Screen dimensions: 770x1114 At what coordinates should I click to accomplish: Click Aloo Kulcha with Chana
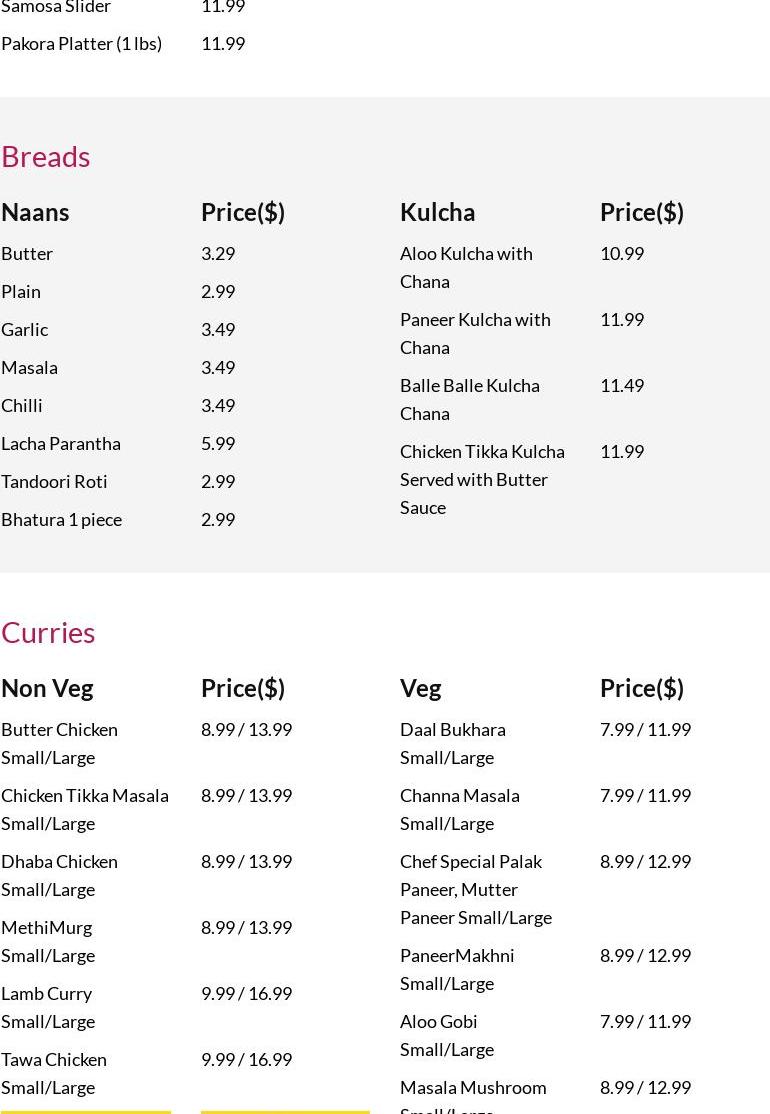coord(466,267)
